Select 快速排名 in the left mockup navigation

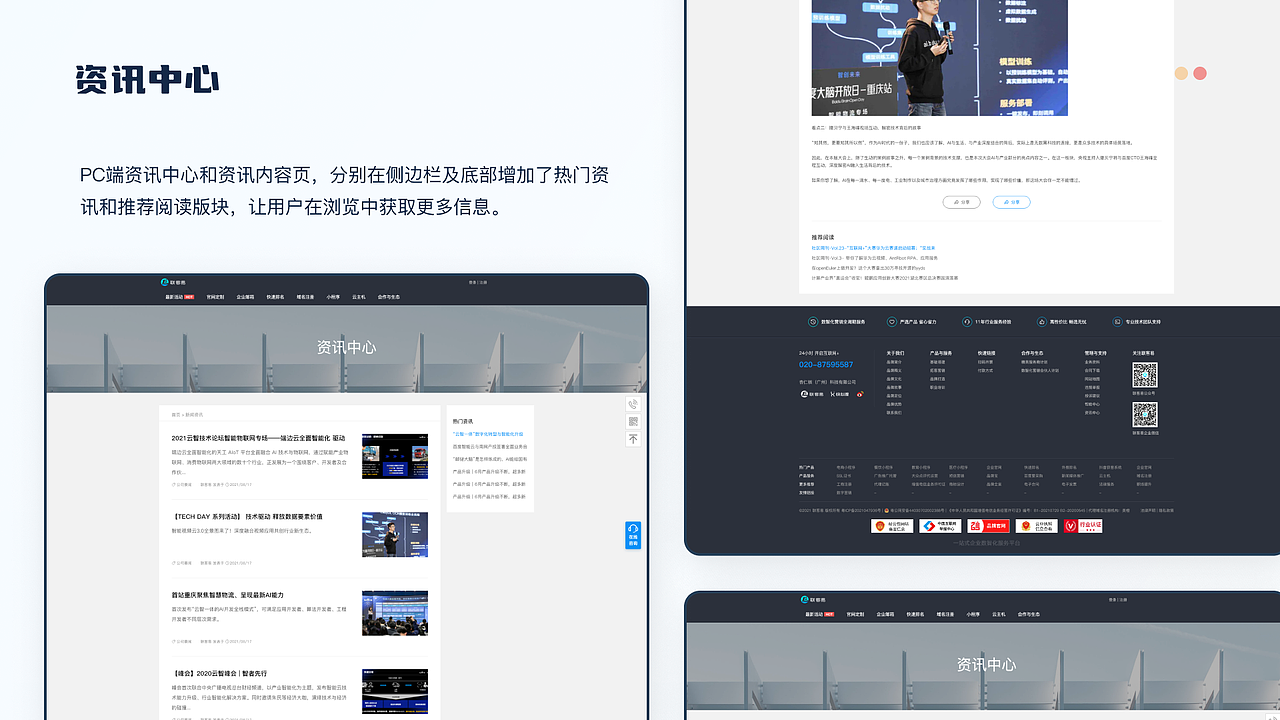[x=275, y=297]
